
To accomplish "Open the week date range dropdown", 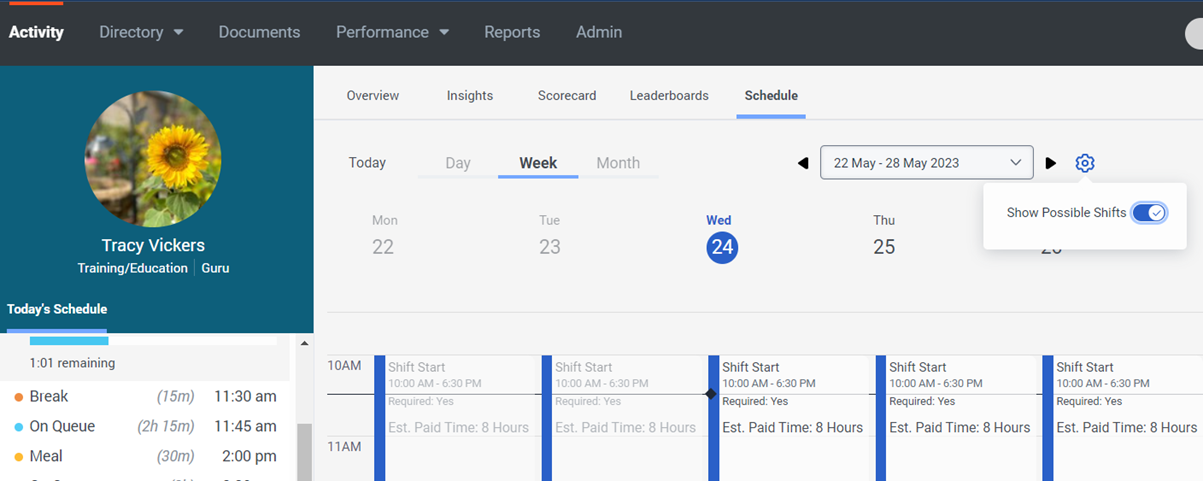I will coord(926,163).
